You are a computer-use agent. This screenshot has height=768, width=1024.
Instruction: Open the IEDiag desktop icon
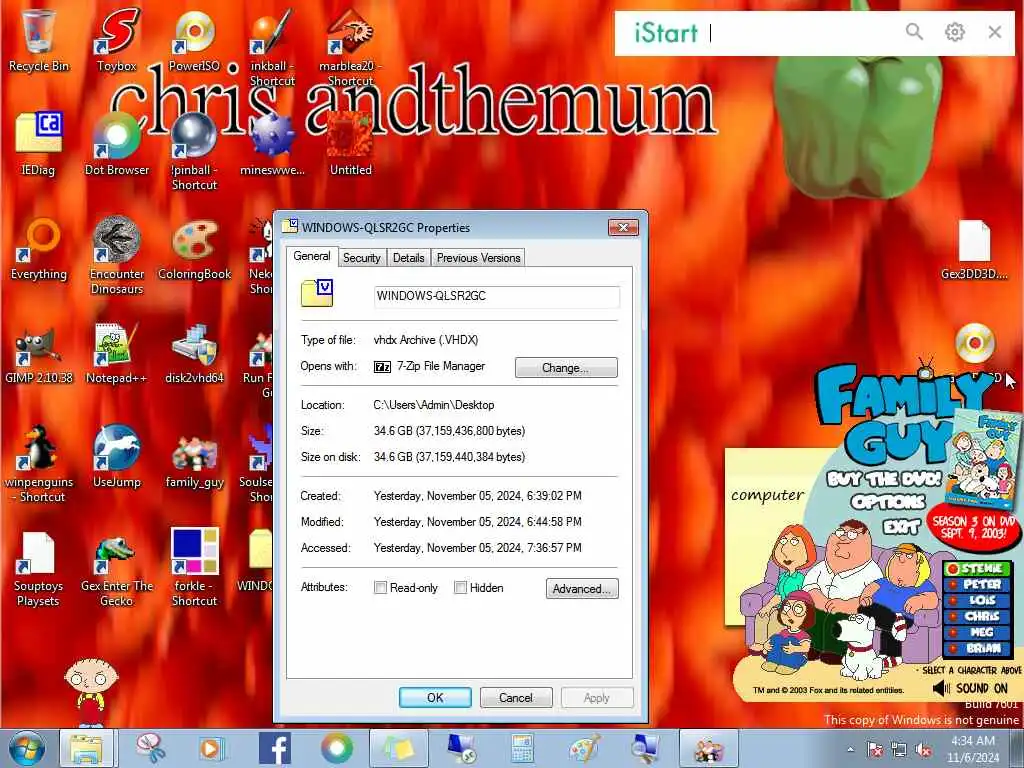click(38, 144)
